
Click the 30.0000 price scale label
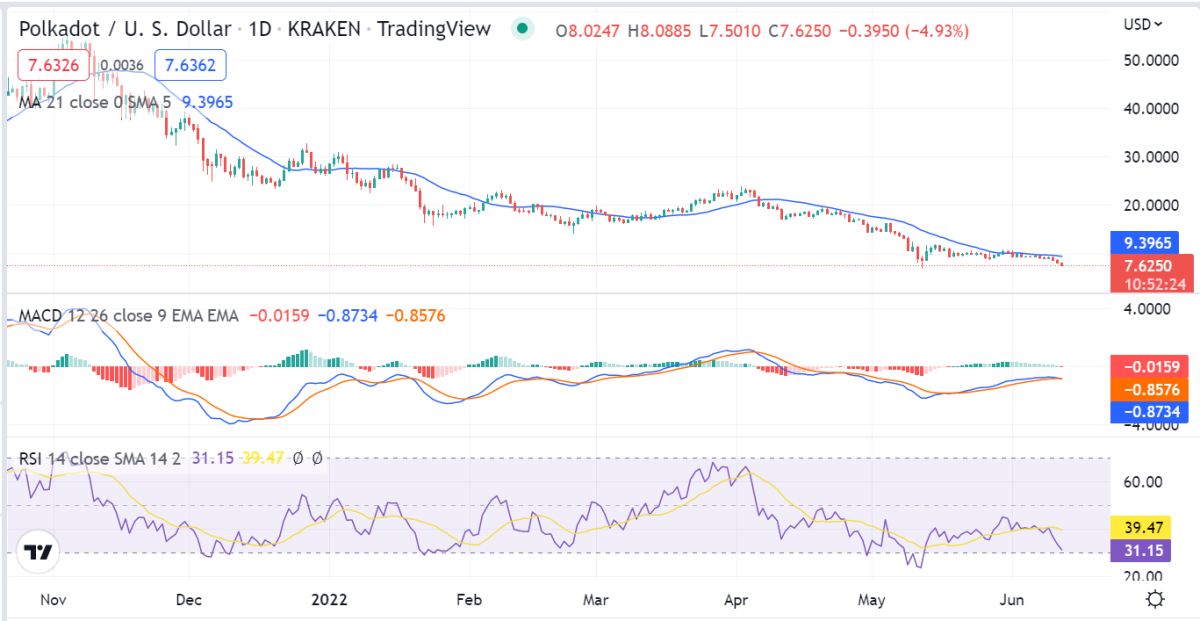[1151, 157]
